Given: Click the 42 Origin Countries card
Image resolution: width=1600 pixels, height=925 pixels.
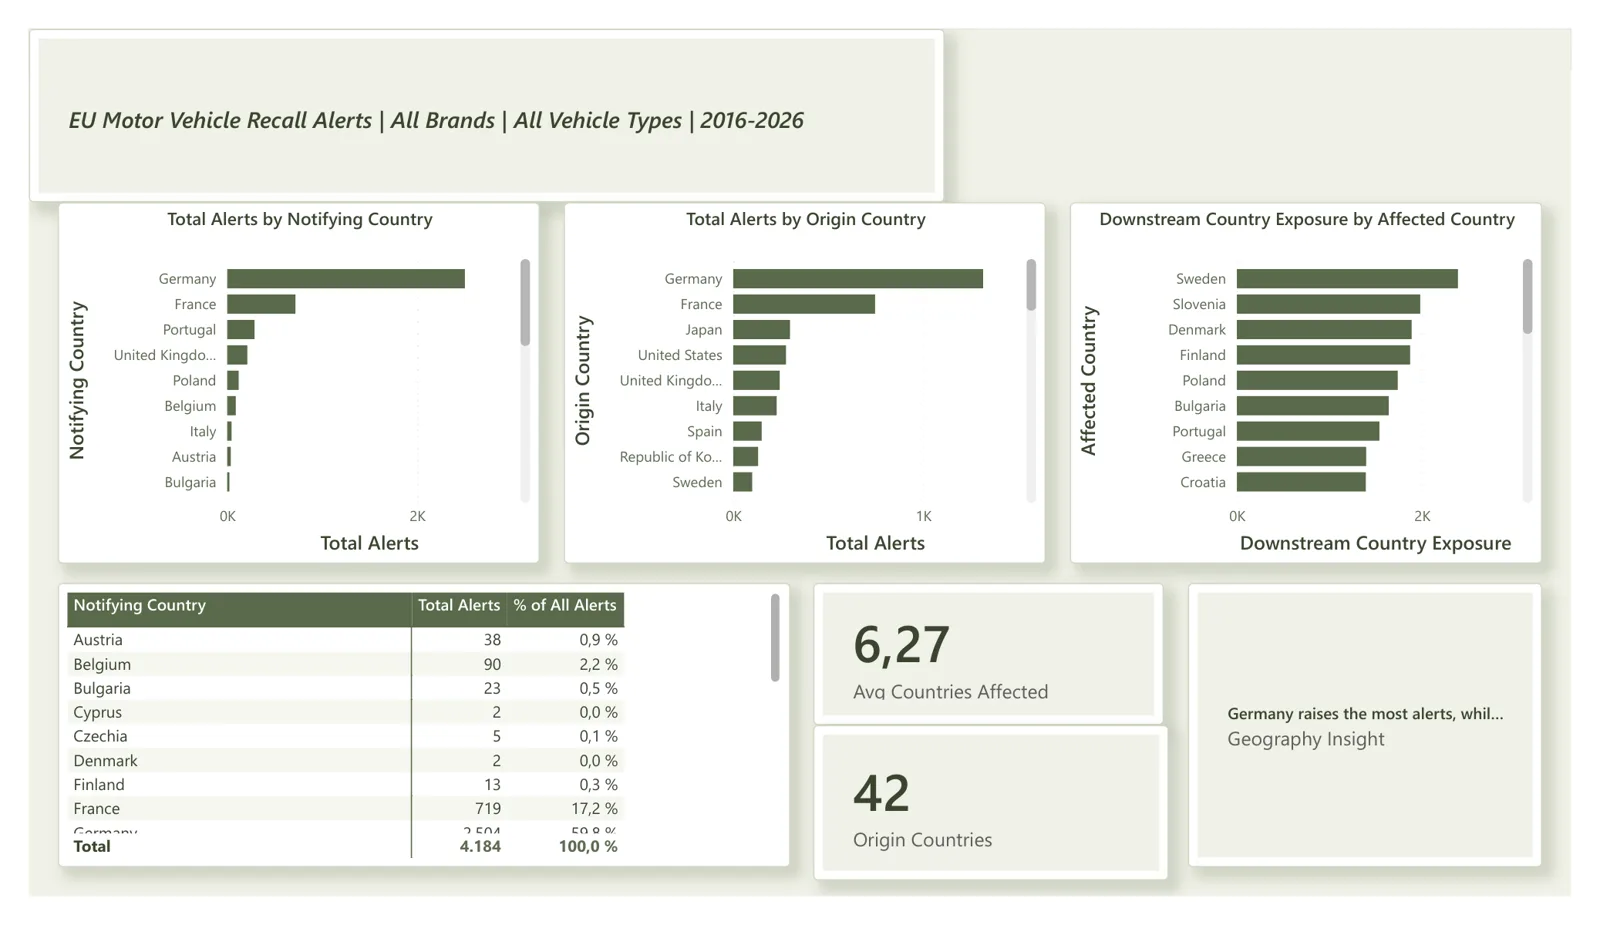Looking at the screenshot, I should (990, 803).
